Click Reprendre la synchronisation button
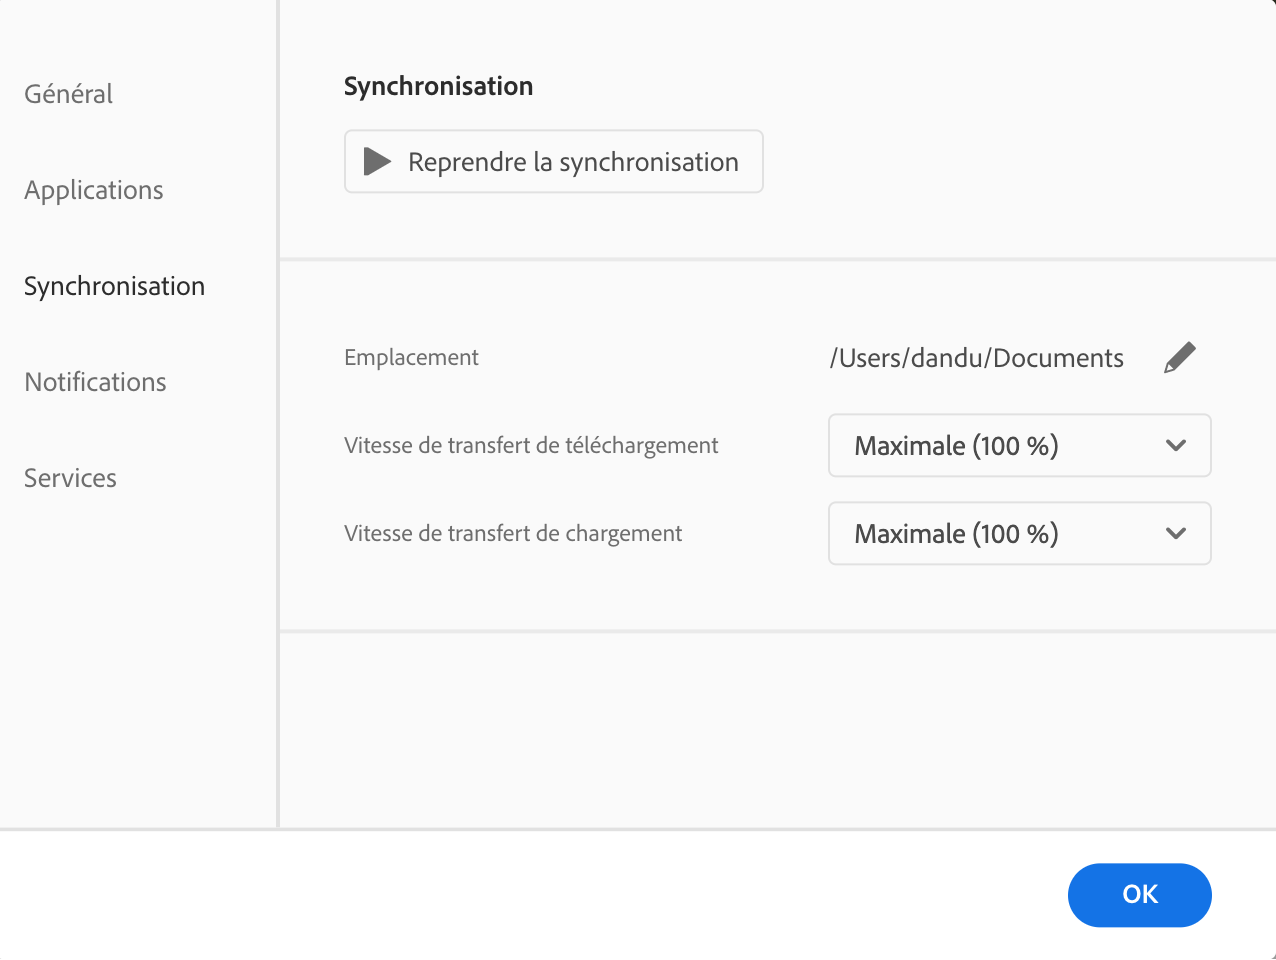 (554, 161)
